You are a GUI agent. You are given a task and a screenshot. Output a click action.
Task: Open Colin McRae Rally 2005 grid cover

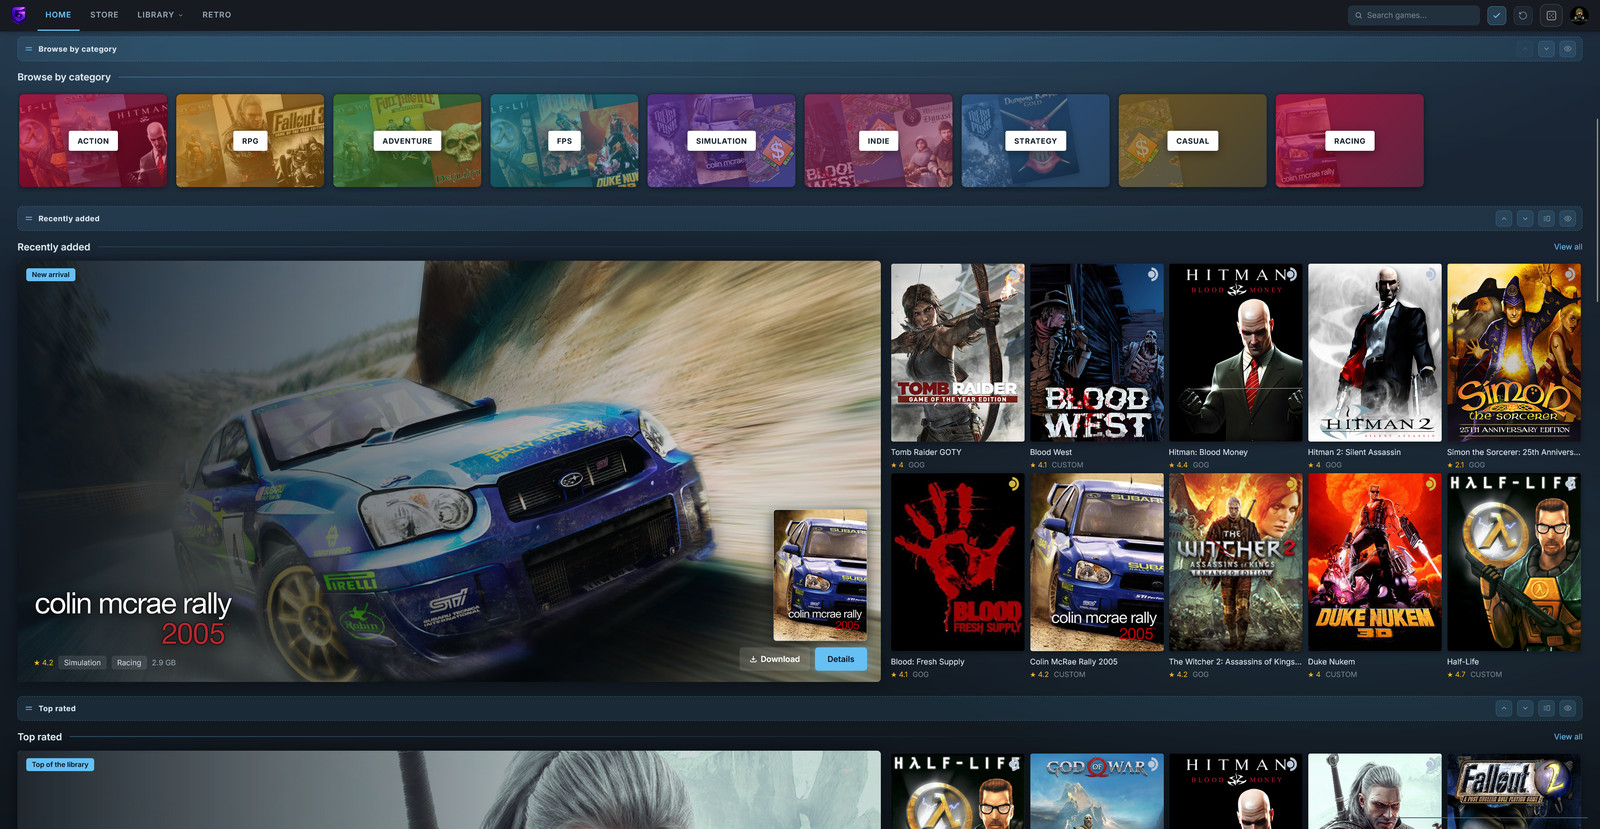[1096, 563]
